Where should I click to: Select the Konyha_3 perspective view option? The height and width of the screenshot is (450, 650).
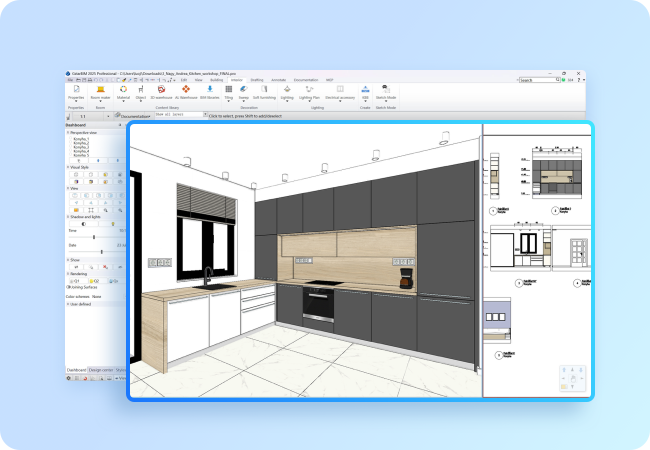tap(81, 148)
